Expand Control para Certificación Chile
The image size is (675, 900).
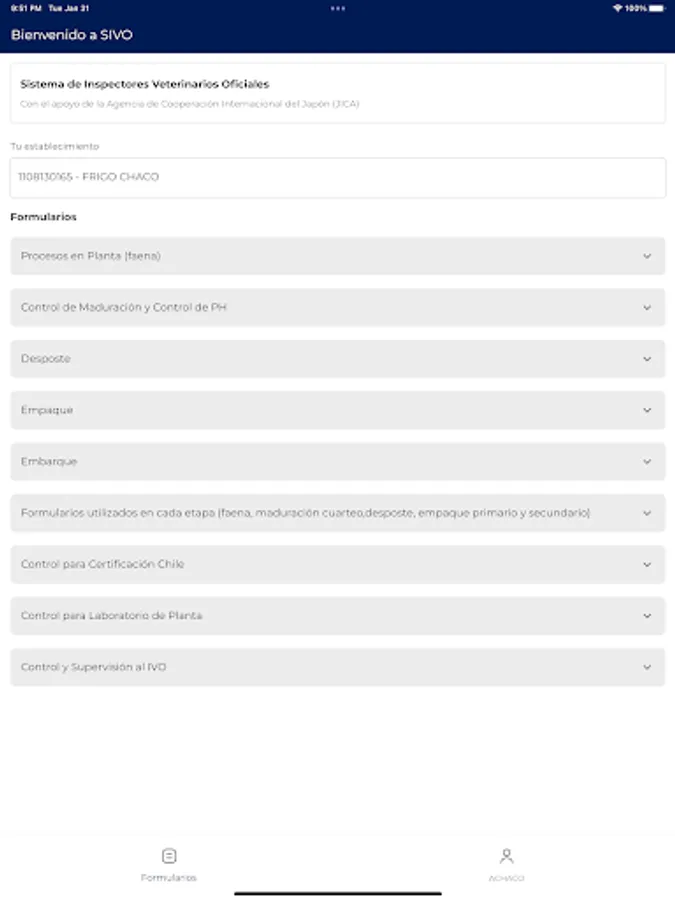tap(337, 564)
